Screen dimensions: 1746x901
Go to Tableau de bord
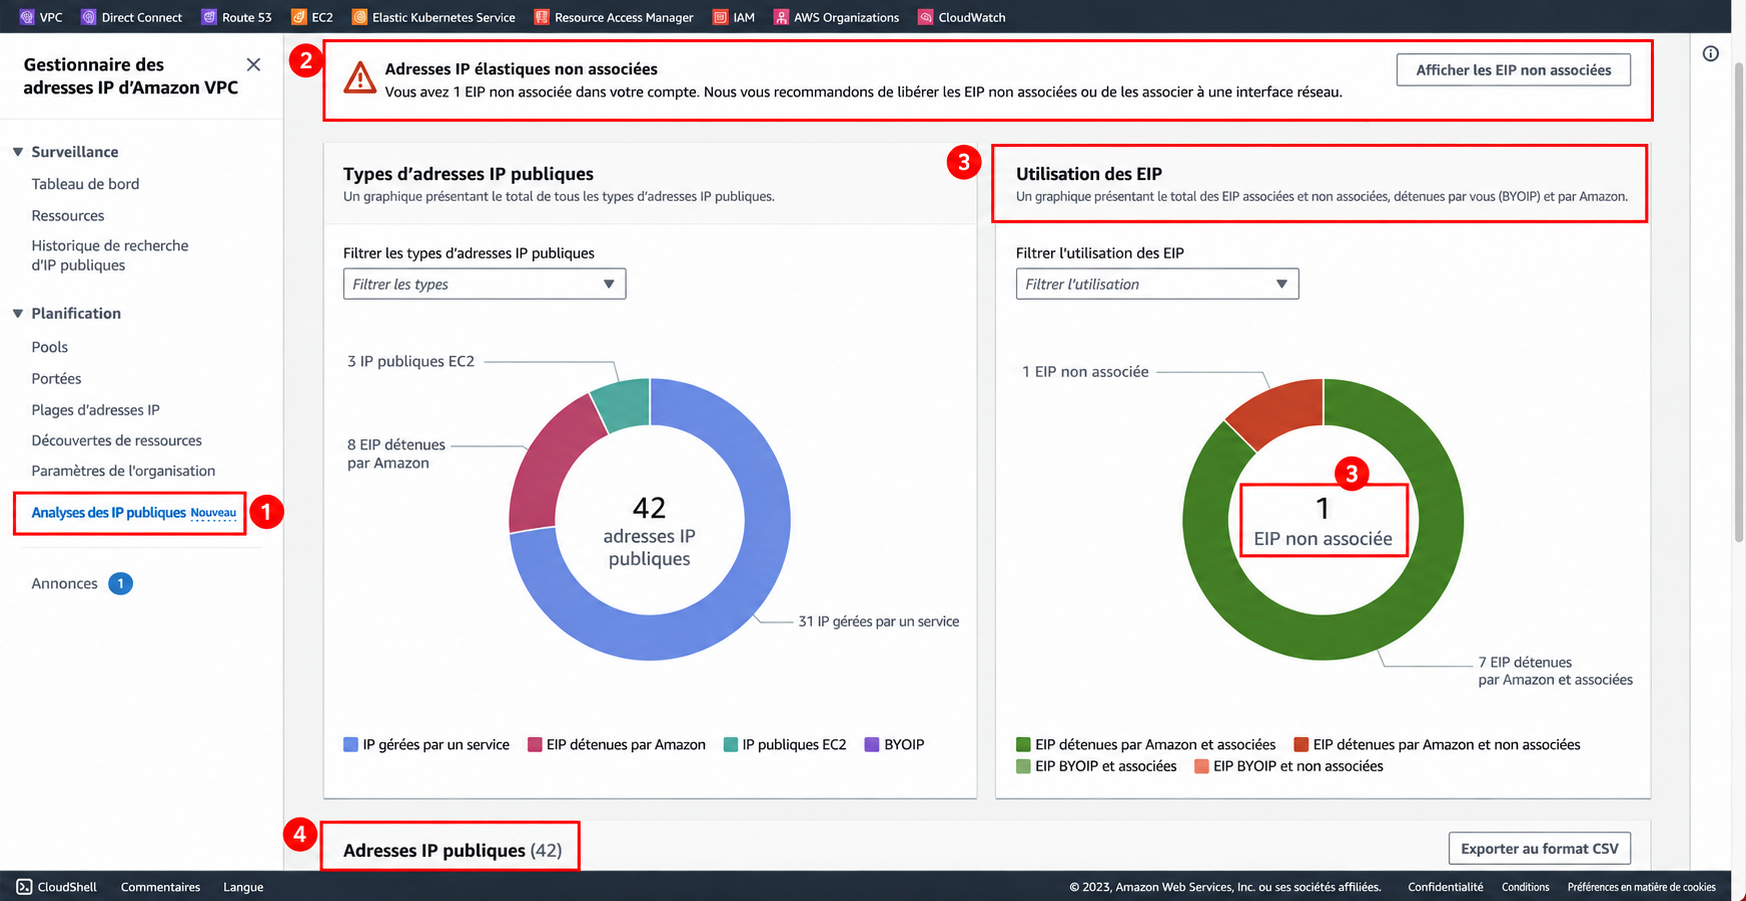85,184
